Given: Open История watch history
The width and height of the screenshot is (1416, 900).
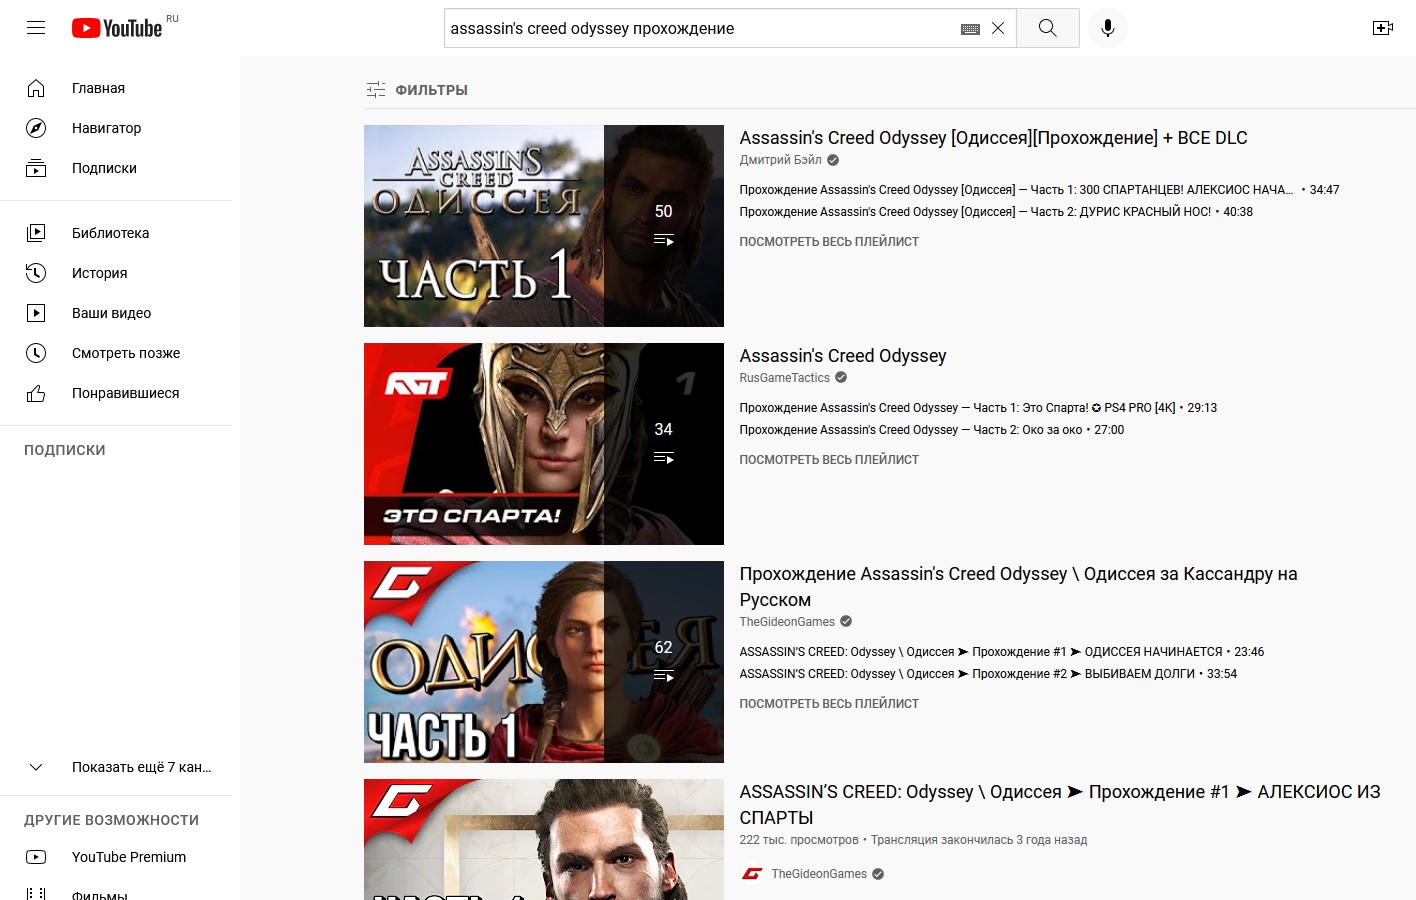Looking at the screenshot, I should tap(99, 273).
